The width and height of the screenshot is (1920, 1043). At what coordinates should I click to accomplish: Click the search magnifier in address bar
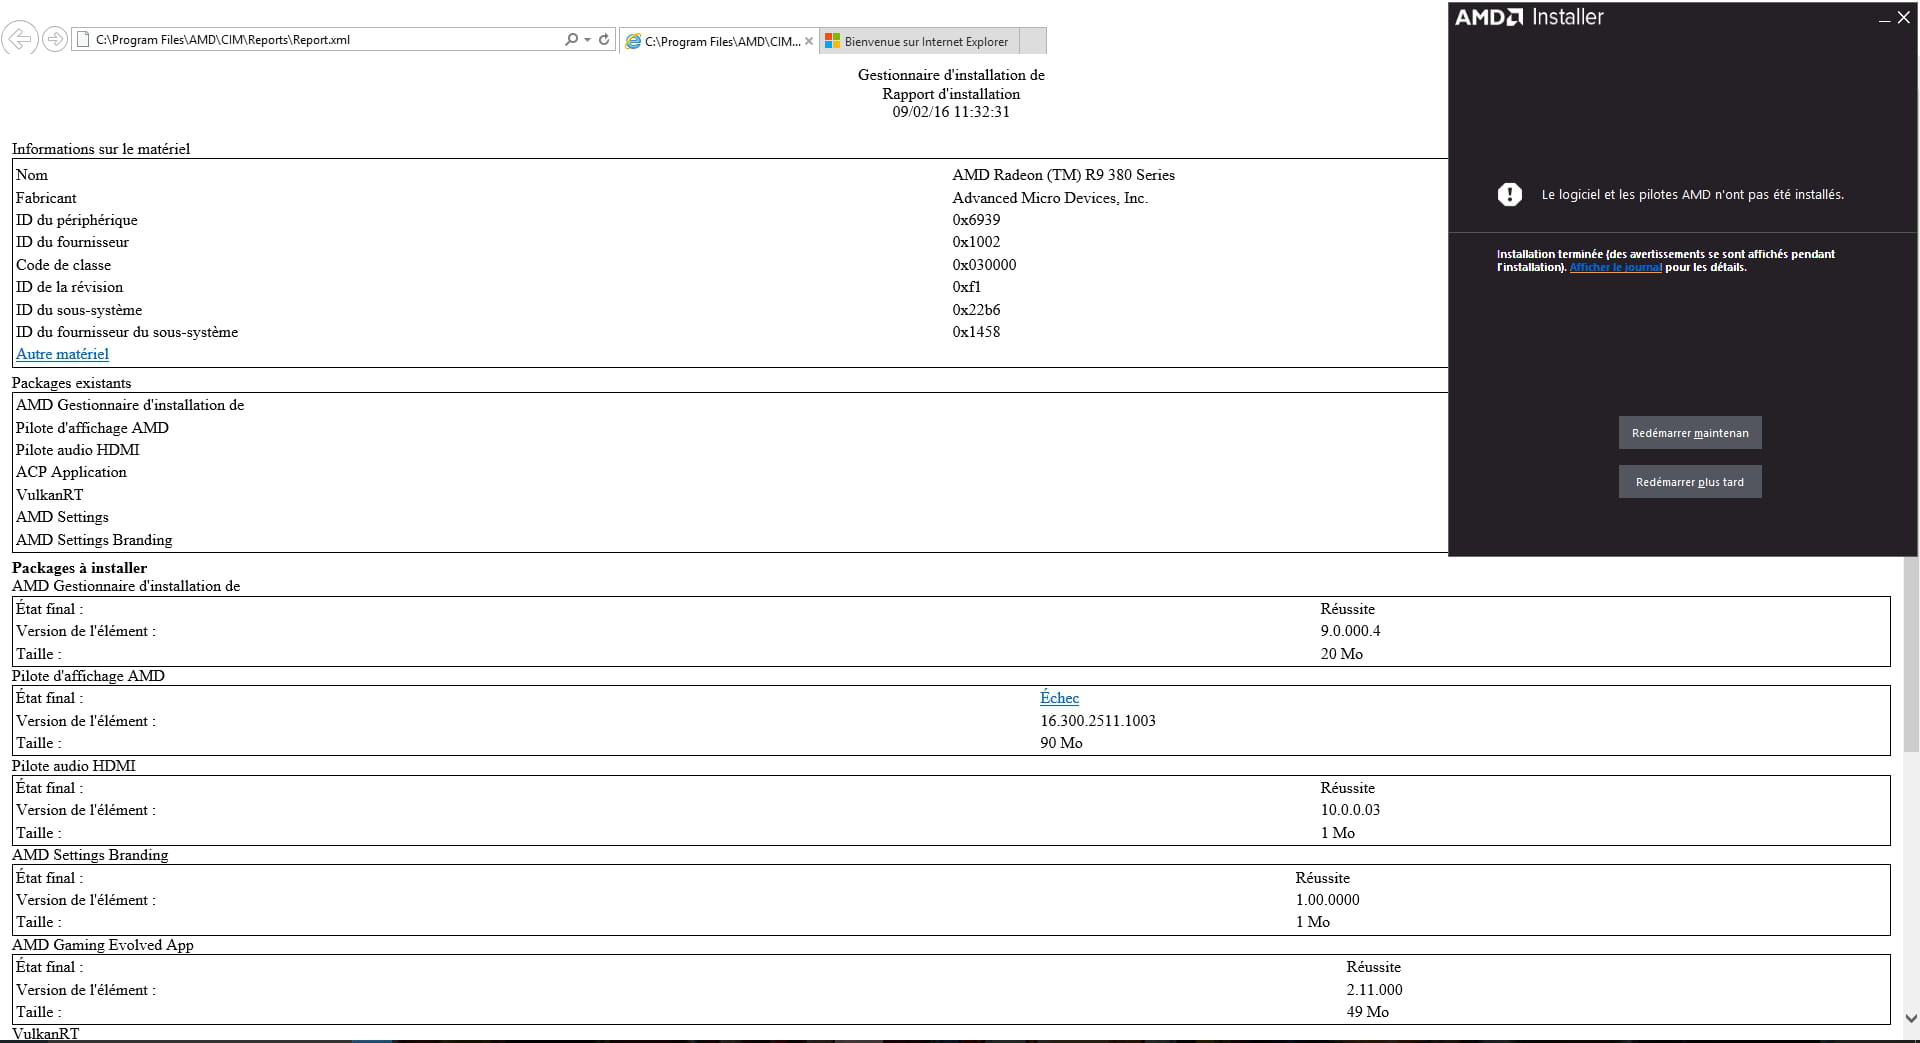[x=571, y=39]
